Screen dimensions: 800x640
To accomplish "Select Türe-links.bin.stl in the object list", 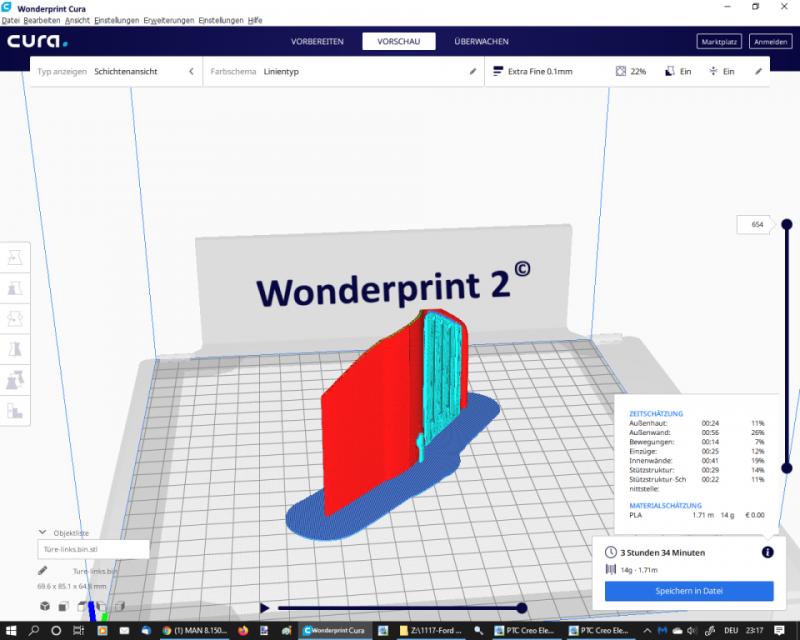I will click(x=93, y=549).
